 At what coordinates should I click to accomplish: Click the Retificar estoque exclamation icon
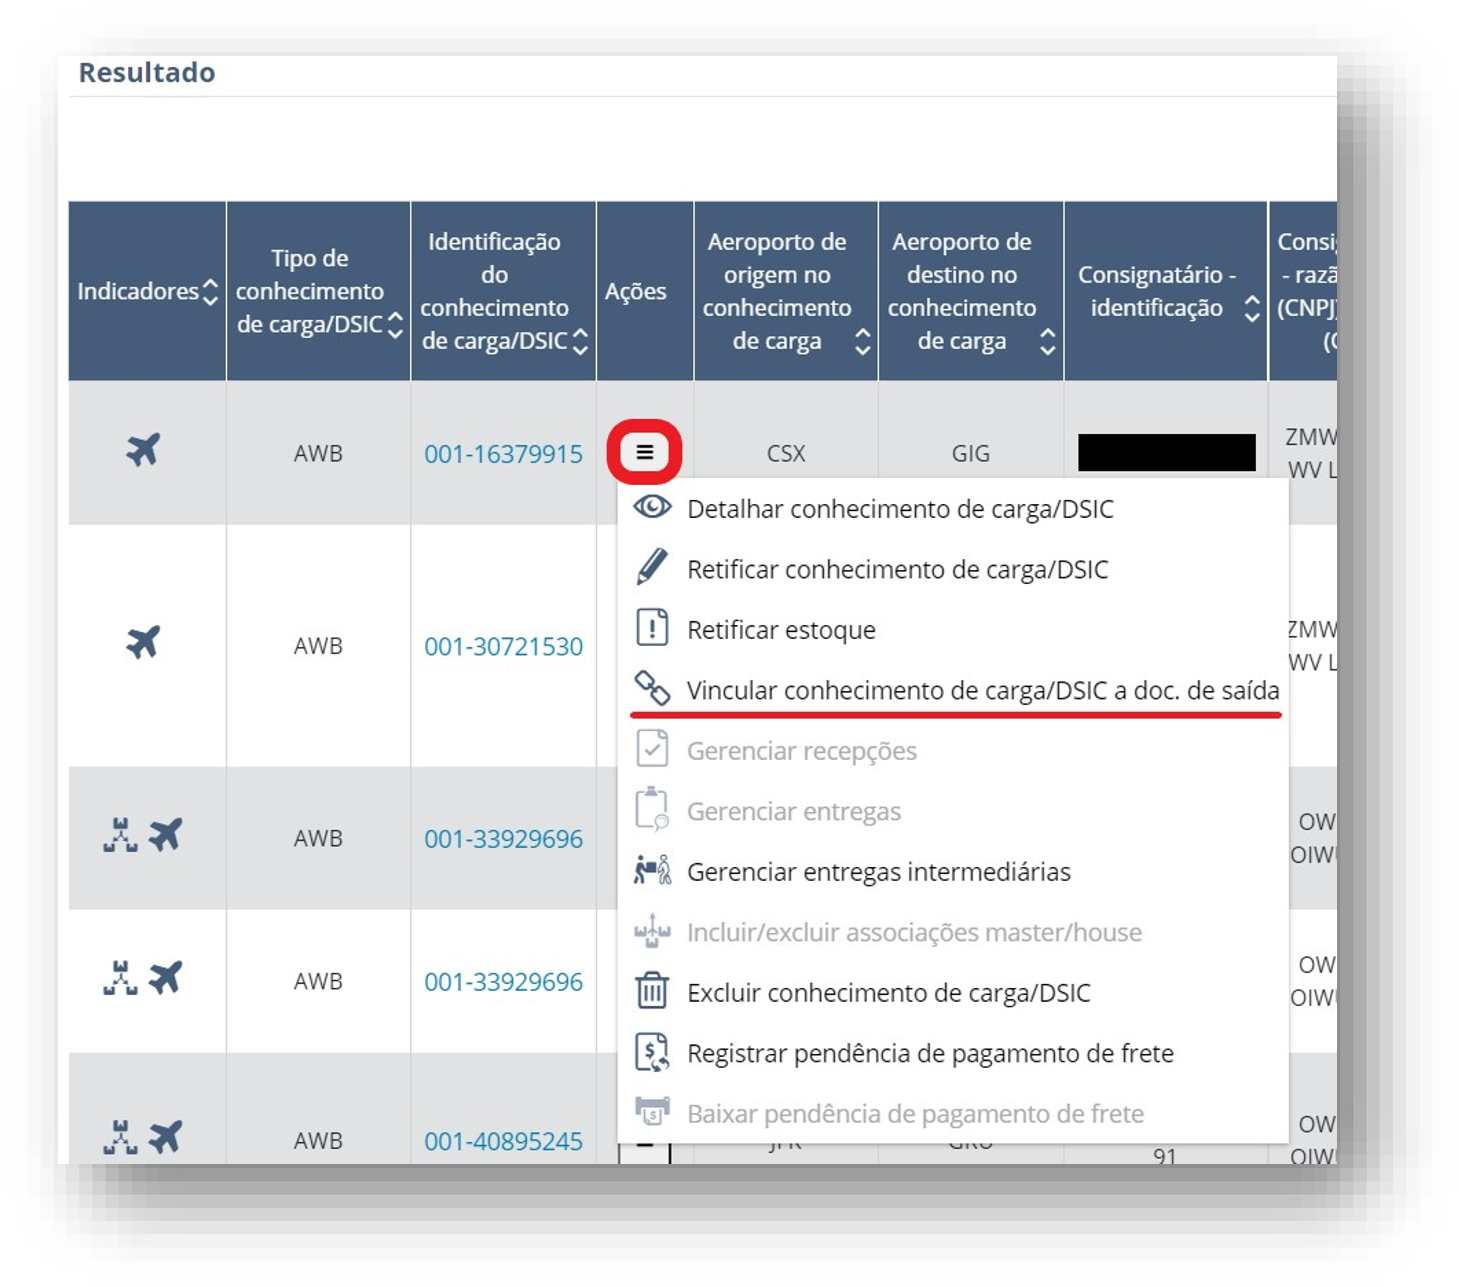pyautogui.click(x=652, y=628)
